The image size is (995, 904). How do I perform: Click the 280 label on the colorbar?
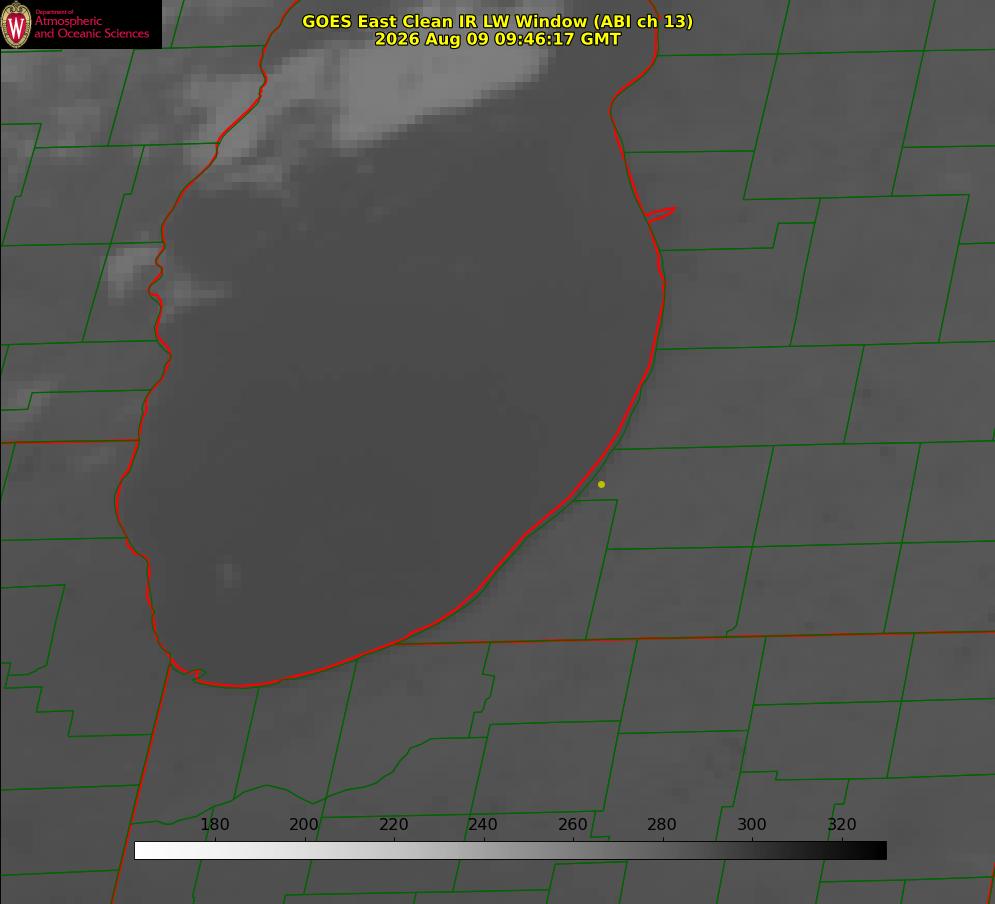point(662,825)
